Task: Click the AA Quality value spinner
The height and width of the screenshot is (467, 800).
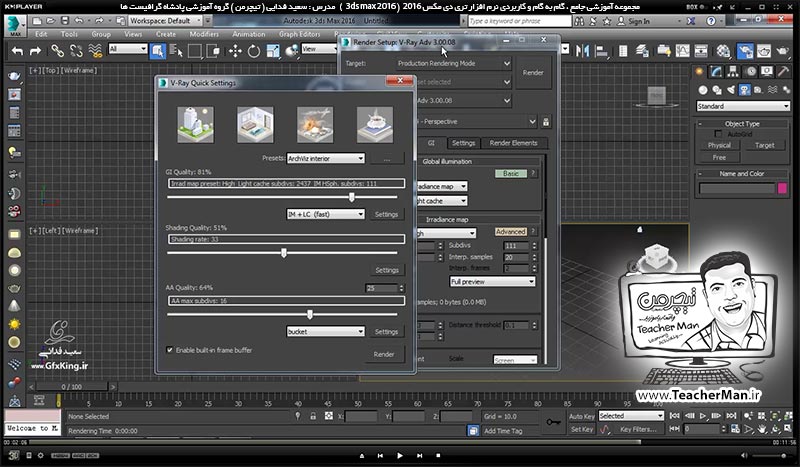Action: pyautogui.click(x=402, y=288)
